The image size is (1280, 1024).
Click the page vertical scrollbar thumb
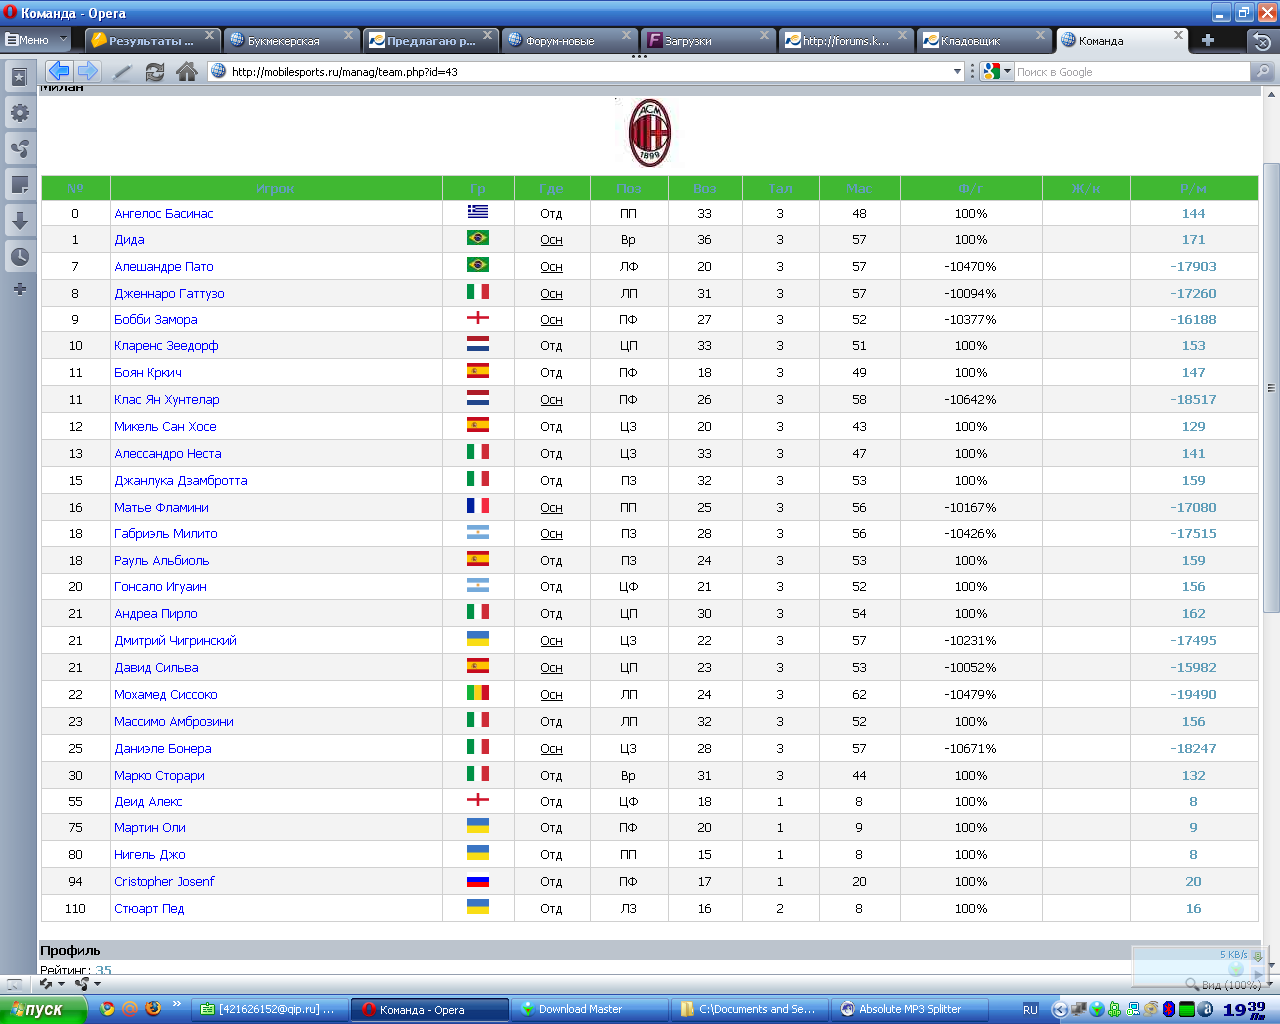(x=1271, y=388)
